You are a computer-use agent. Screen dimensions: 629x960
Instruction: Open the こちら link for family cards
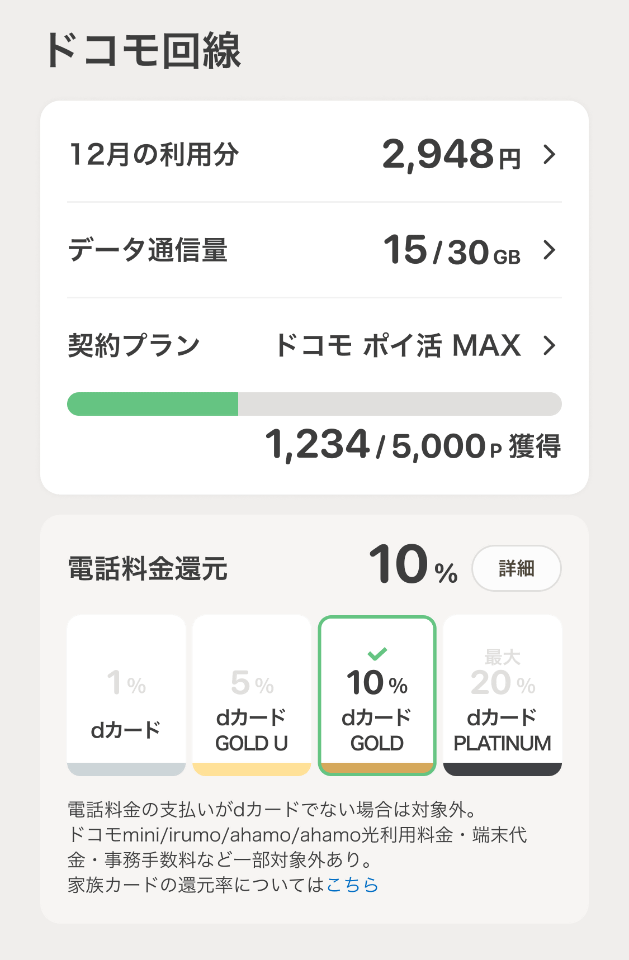tap(352, 884)
